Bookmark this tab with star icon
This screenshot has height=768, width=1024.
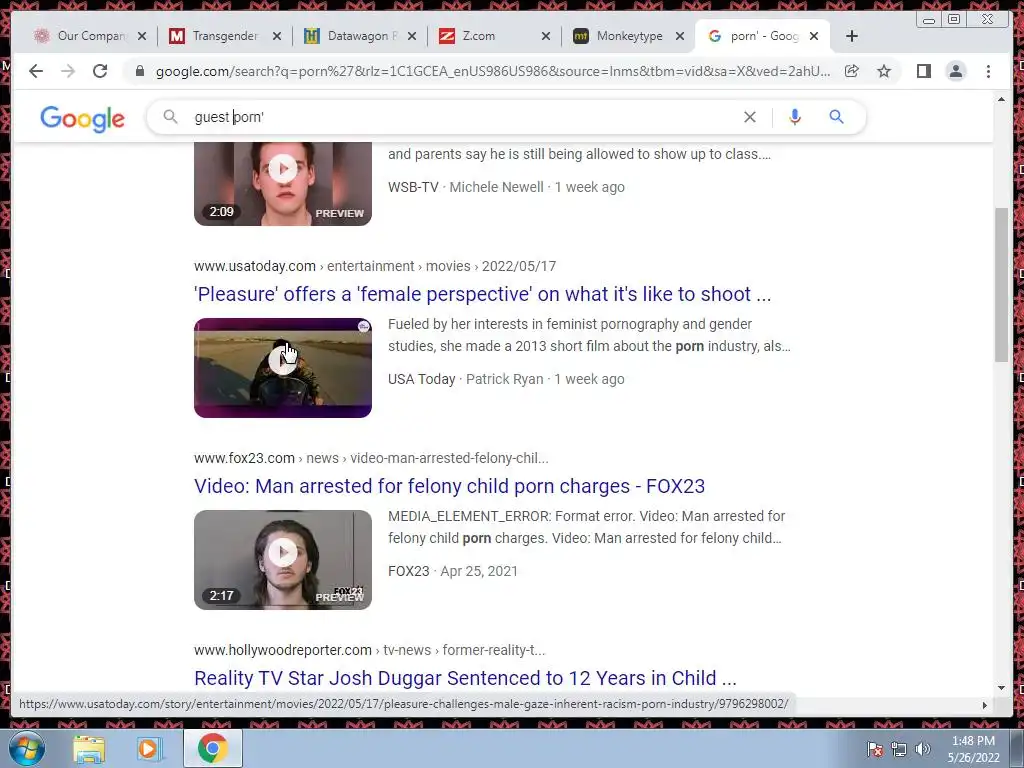pos(884,71)
